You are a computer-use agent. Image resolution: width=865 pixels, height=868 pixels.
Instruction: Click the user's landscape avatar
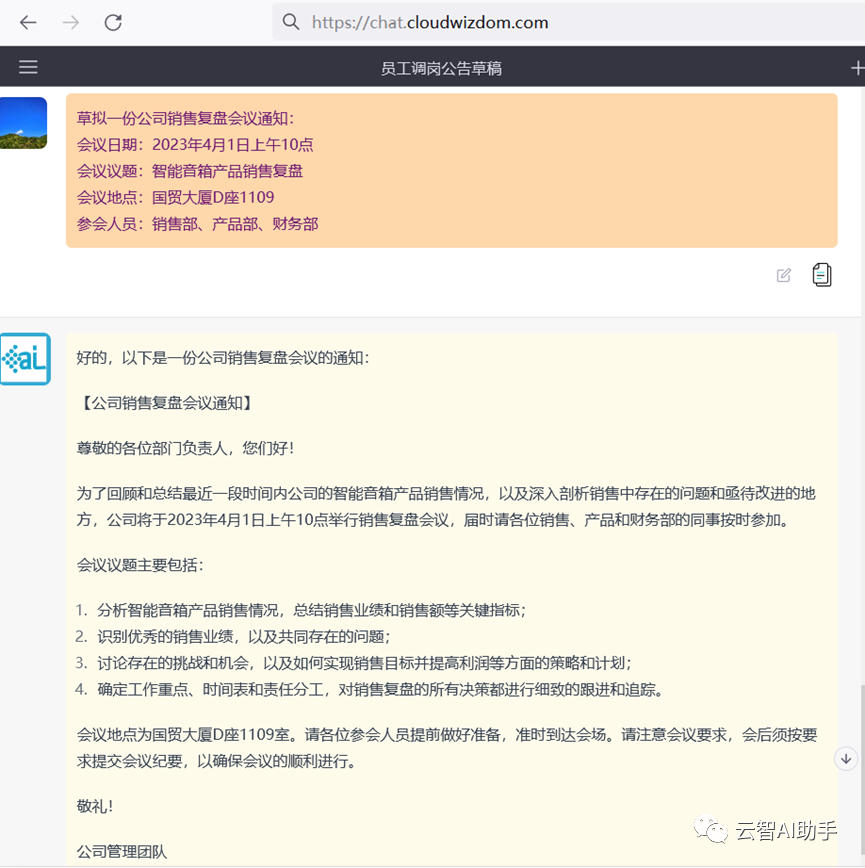[x=23, y=123]
